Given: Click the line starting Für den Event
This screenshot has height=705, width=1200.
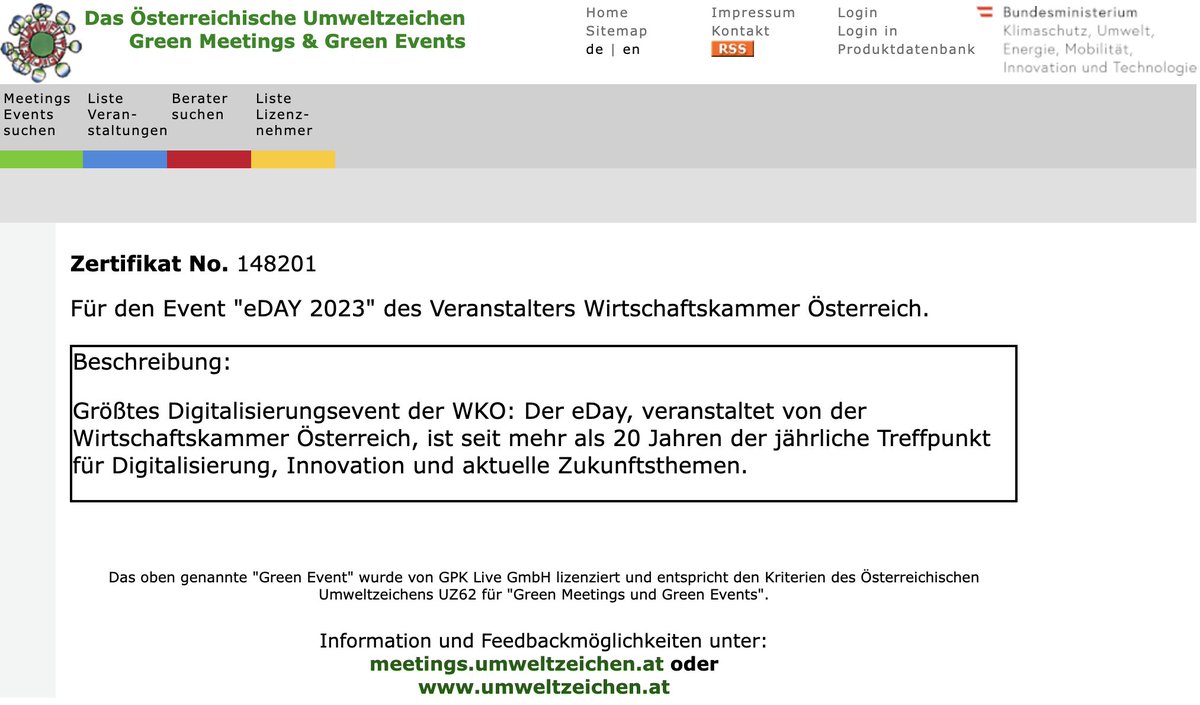Looking at the screenshot, I should click(500, 309).
